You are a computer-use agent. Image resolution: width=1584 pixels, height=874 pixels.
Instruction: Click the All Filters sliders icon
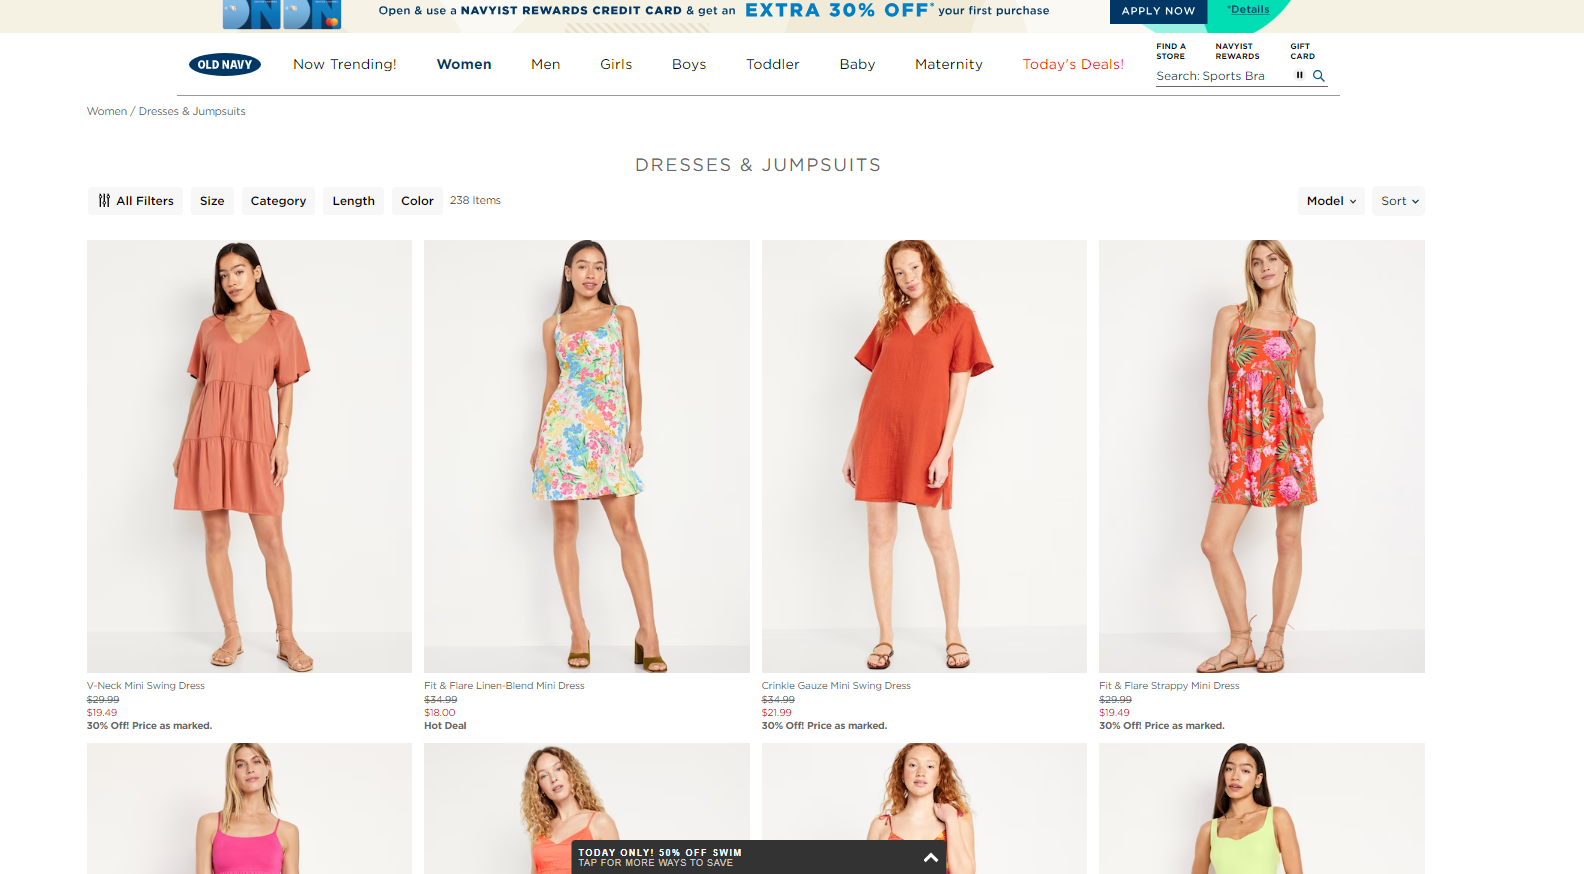click(104, 201)
